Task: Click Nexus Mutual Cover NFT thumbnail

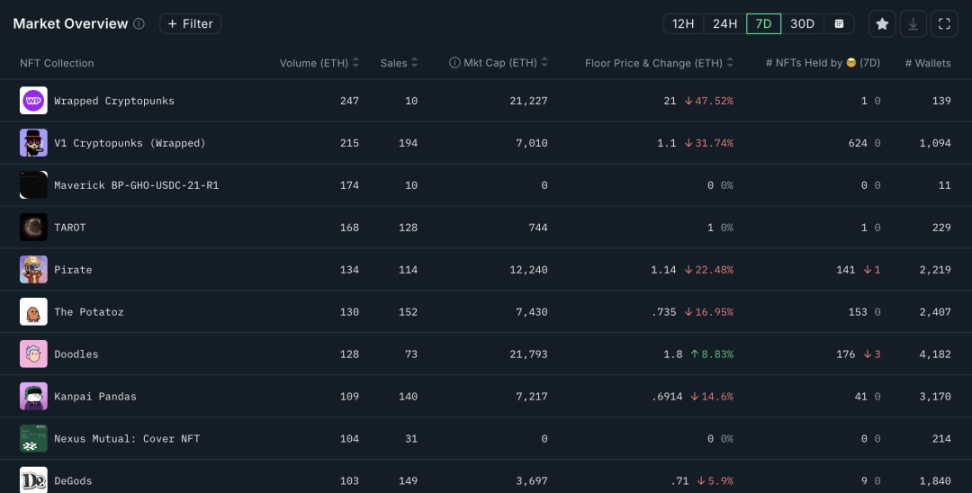Action: [33, 438]
